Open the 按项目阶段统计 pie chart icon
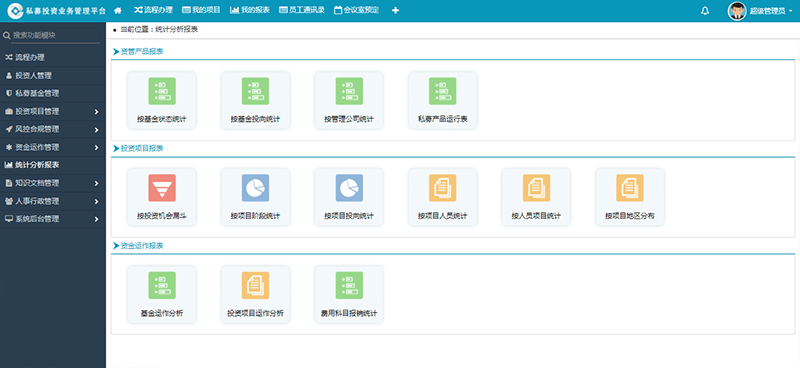The image size is (800, 368). [255, 188]
